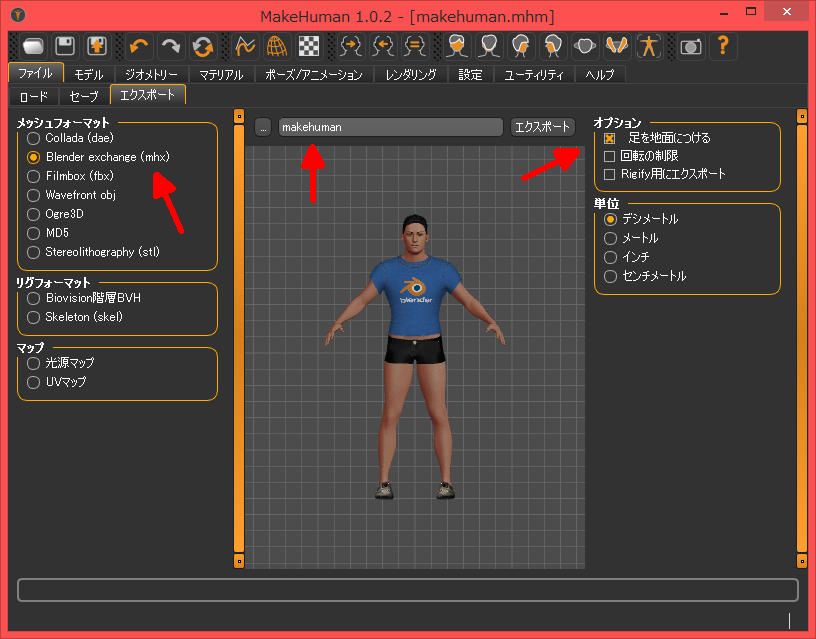Open the ヘルプ main tab

[x=600, y=74]
